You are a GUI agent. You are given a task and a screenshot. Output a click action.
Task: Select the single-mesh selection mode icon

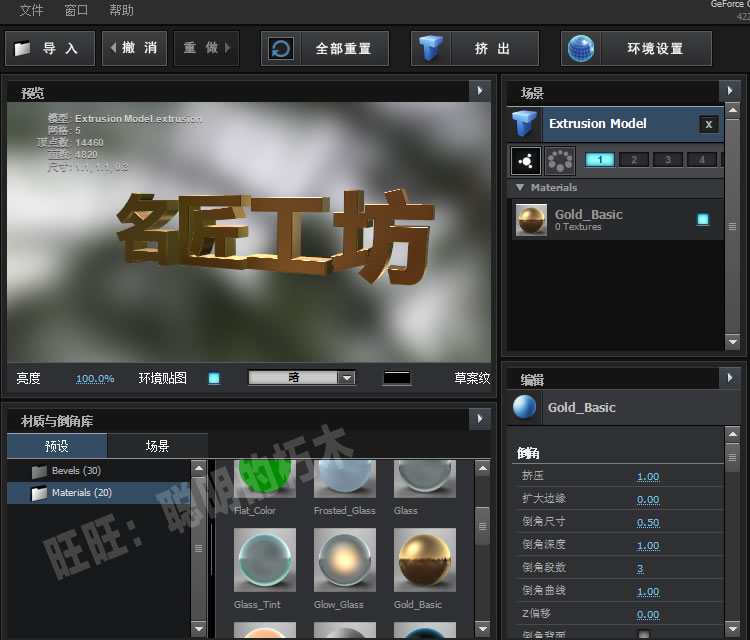(x=526, y=161)
